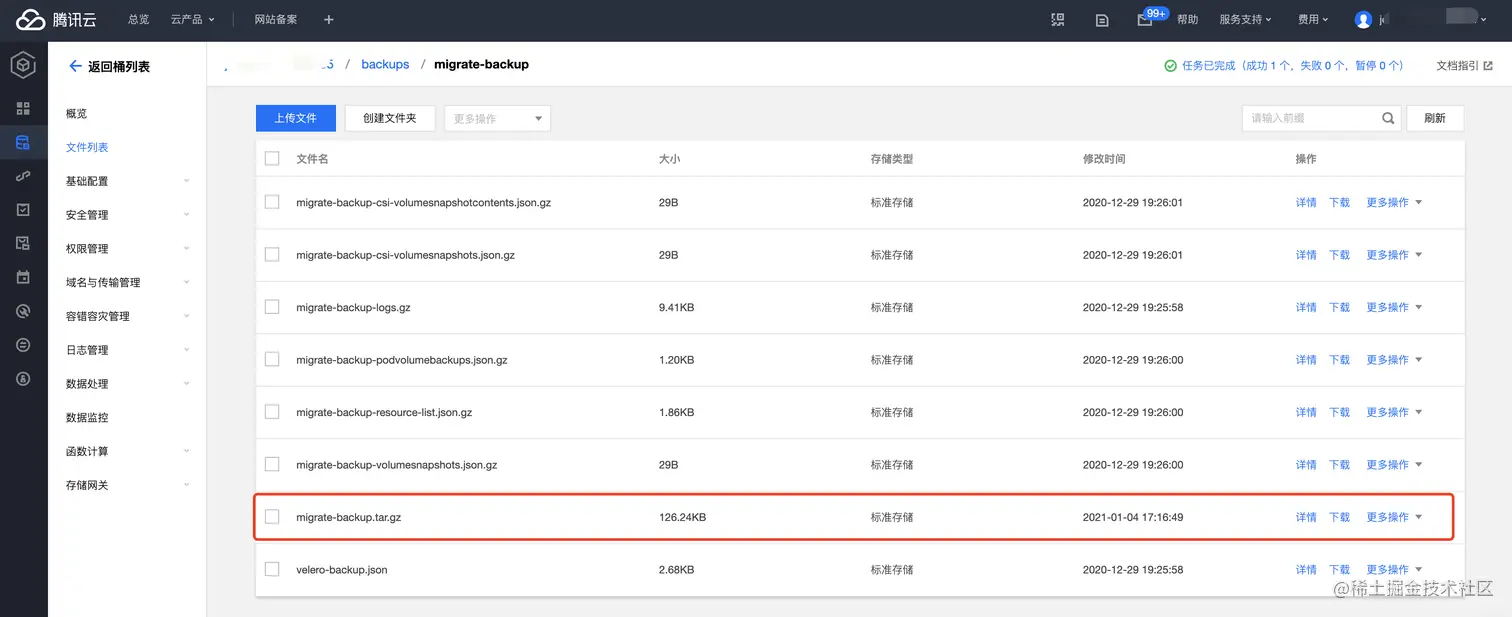Open external link icon beside 文档指引
1512x617 pixels.
(x=1488, y=66)
